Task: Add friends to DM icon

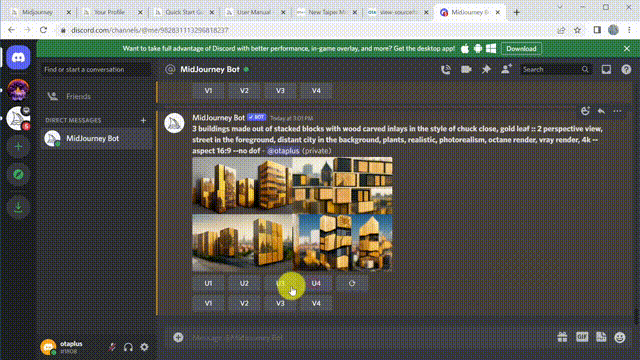Action: pyautogui.click(x=506, y=69)
